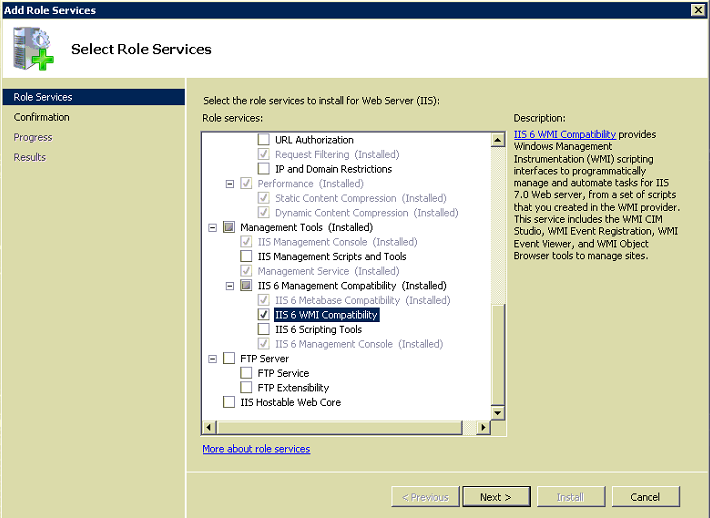
Task: Select the IP and Domain Restrictions label
Action: pyautogui.click(x=334, y=169)
